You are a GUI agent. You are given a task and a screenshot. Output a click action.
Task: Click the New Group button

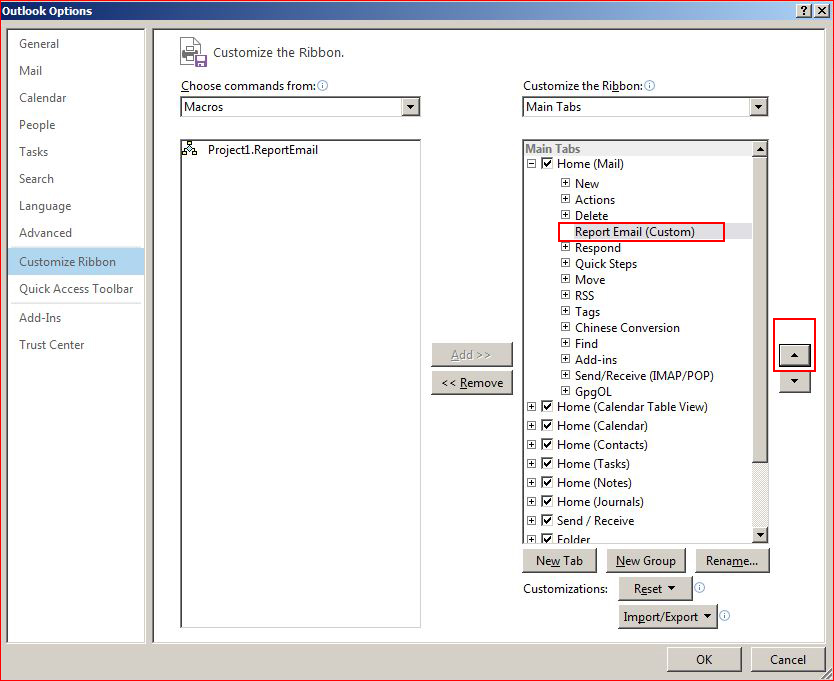pyautogui.click(x=646, y=561)
